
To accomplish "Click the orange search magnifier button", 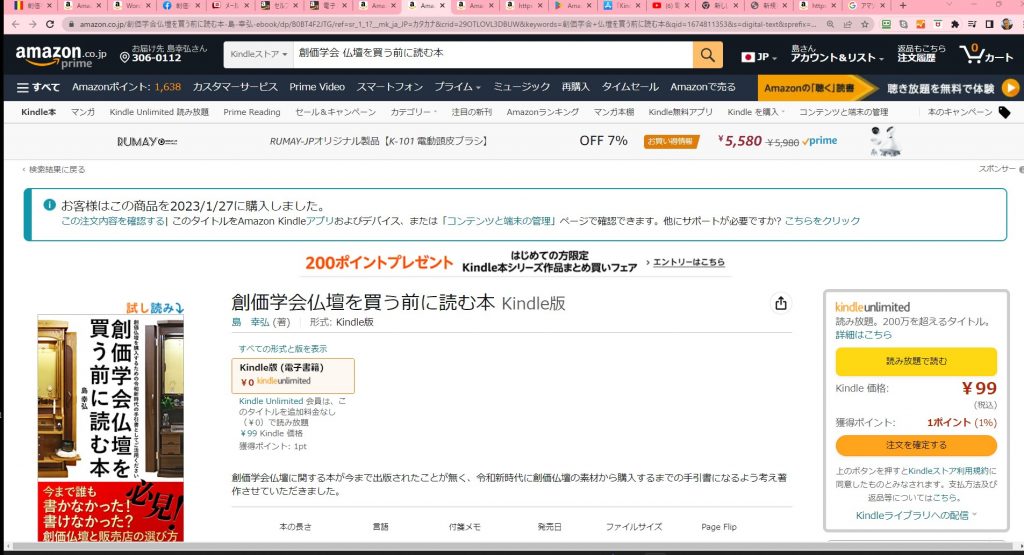I will tap(708, 55).
